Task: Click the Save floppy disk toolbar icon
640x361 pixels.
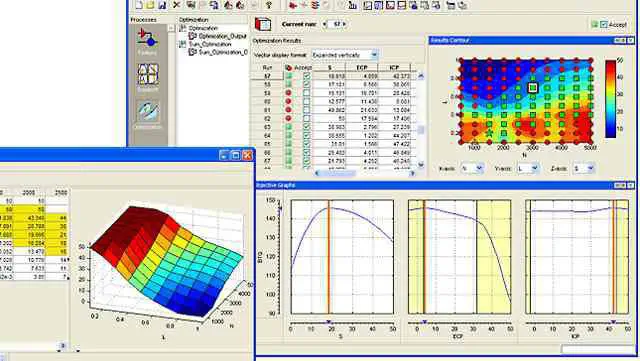Action: point(162,5)
